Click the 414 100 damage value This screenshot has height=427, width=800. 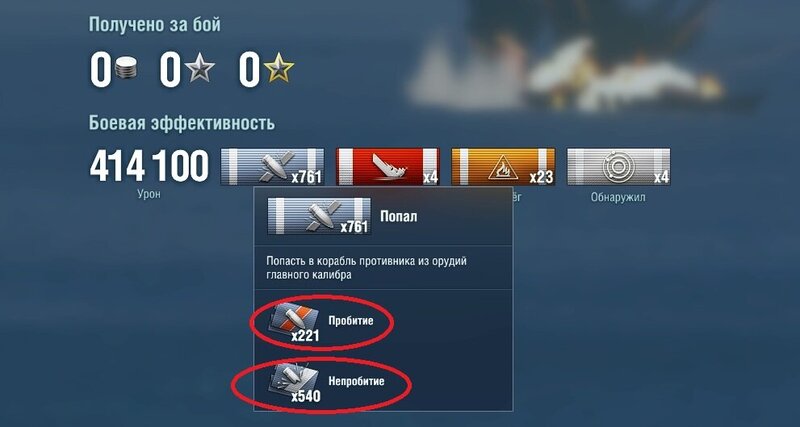coord(149,166)
